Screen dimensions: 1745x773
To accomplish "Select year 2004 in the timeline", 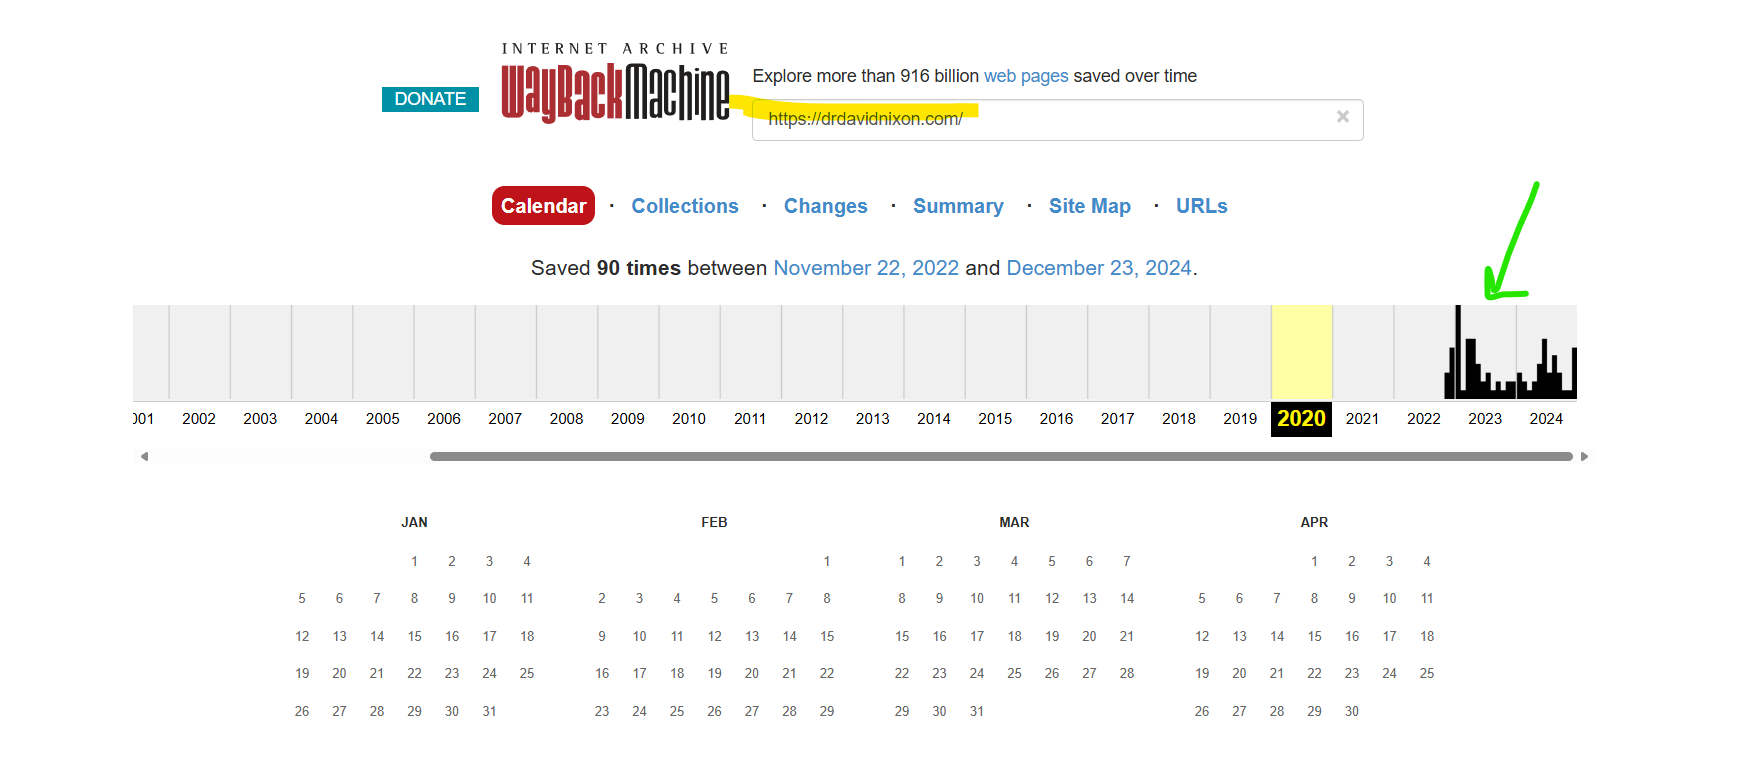I will pyautogui.click(x=321, y=419).
